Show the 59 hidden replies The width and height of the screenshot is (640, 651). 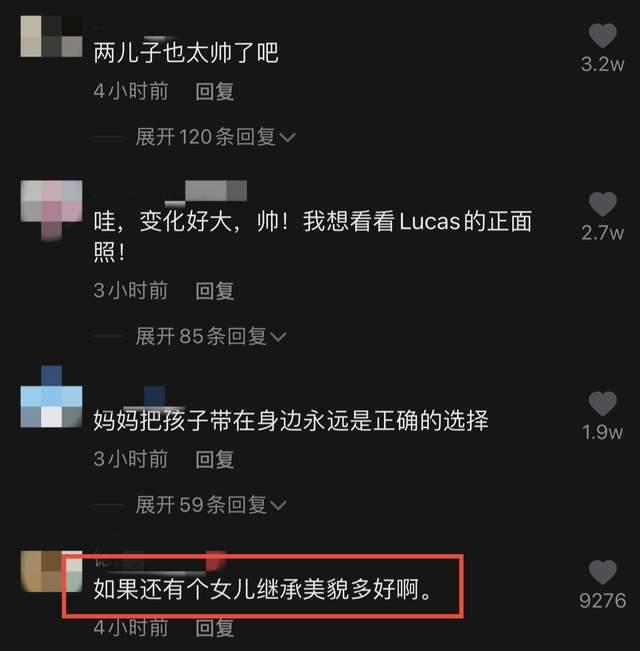[x=211, y=505]
